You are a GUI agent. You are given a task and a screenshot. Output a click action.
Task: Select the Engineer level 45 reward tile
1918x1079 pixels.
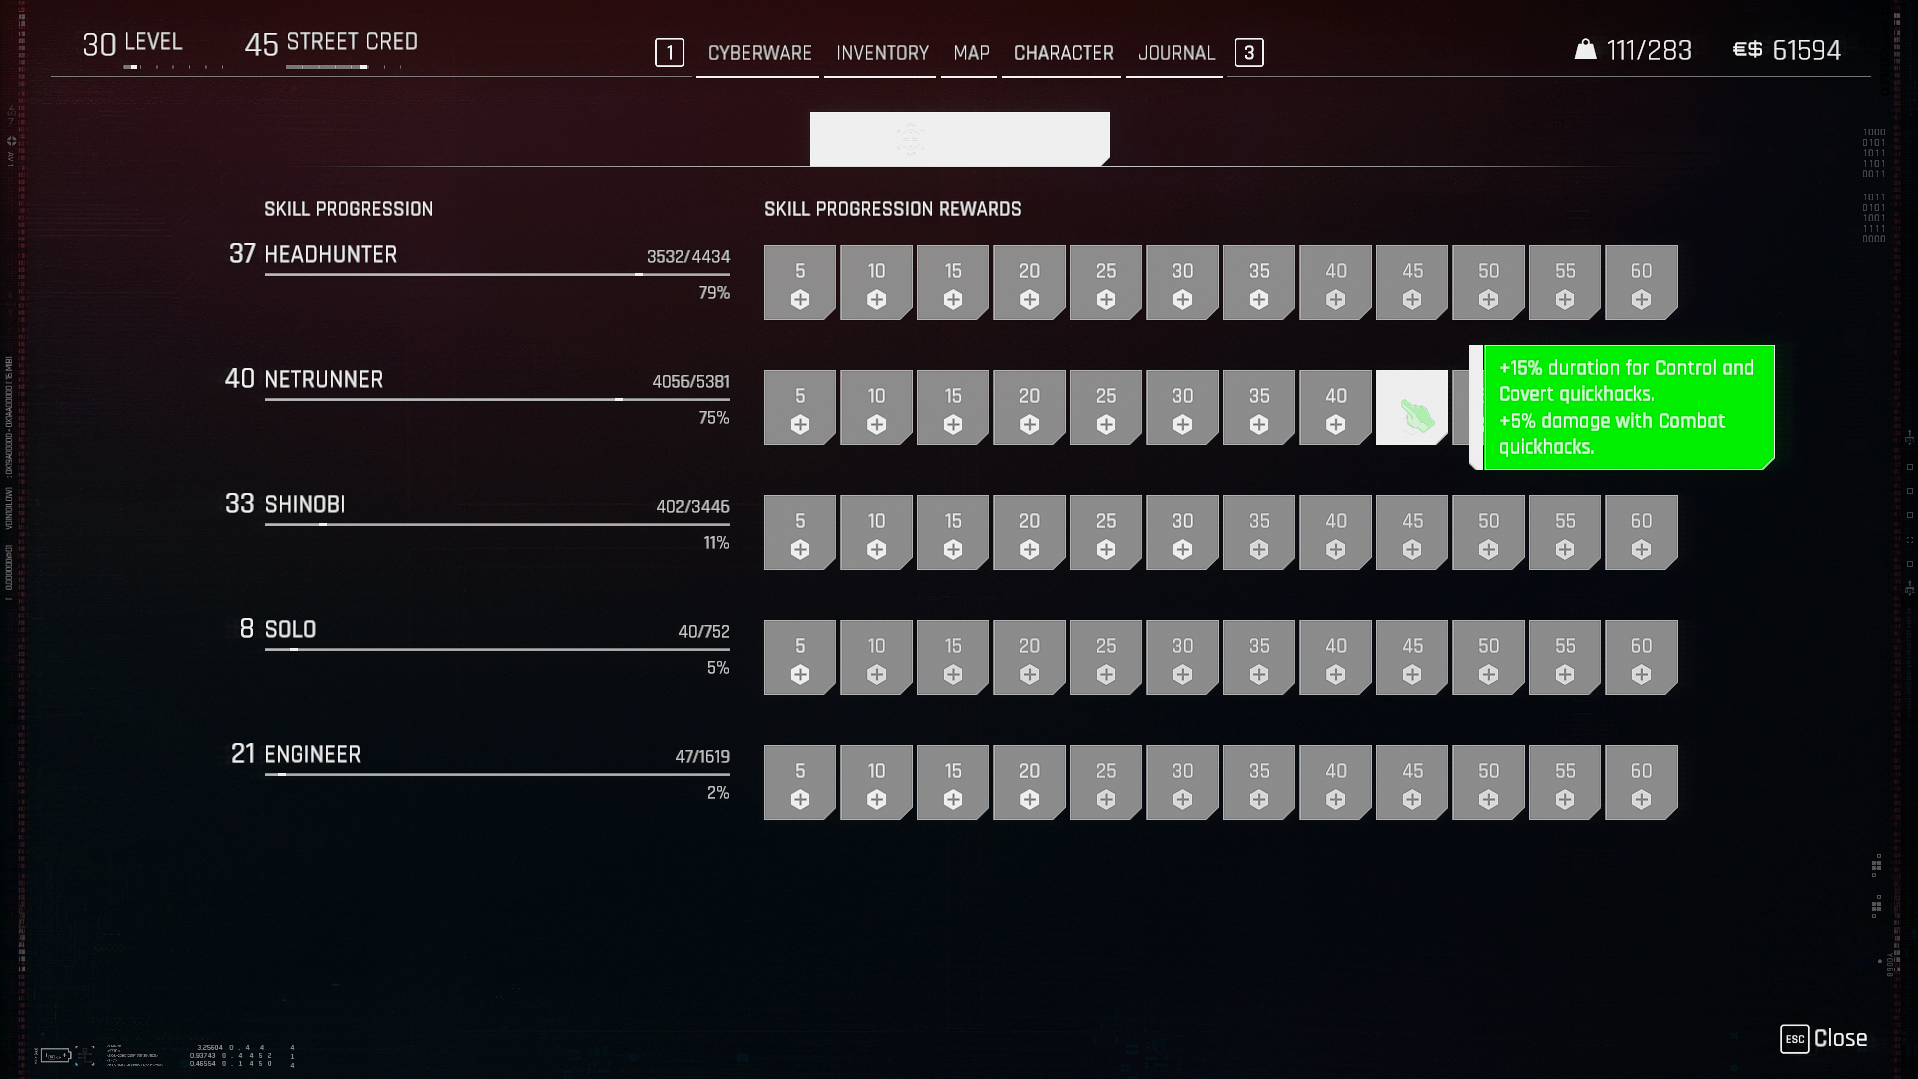click(1411, 783)
